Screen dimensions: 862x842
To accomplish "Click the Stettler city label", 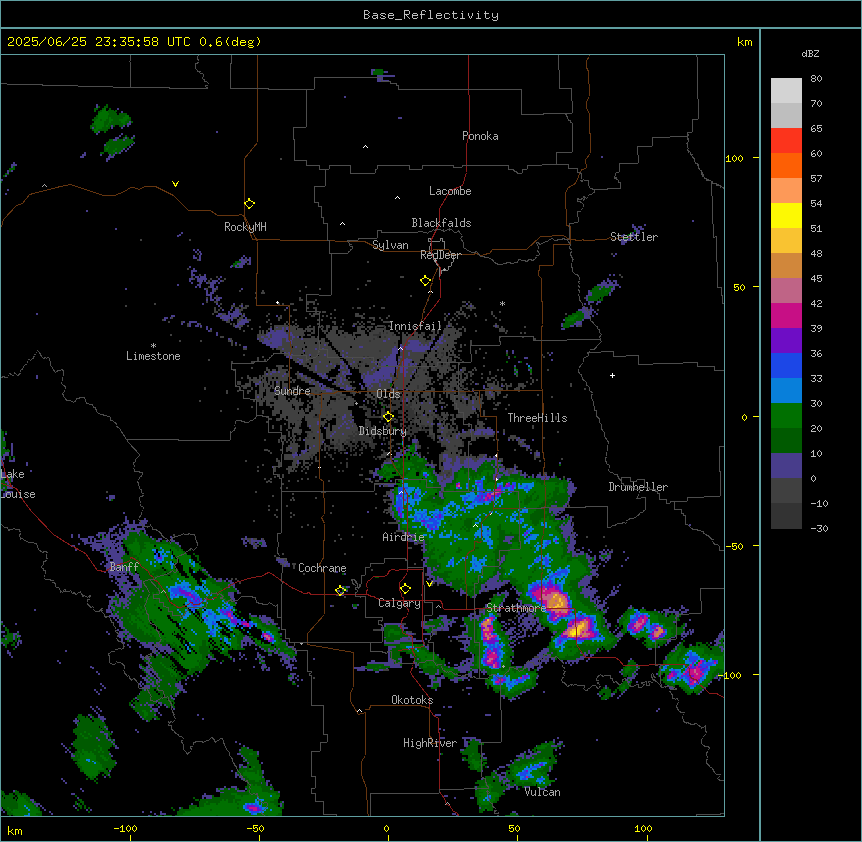I will pyautogui.click(x=634, y=237).
